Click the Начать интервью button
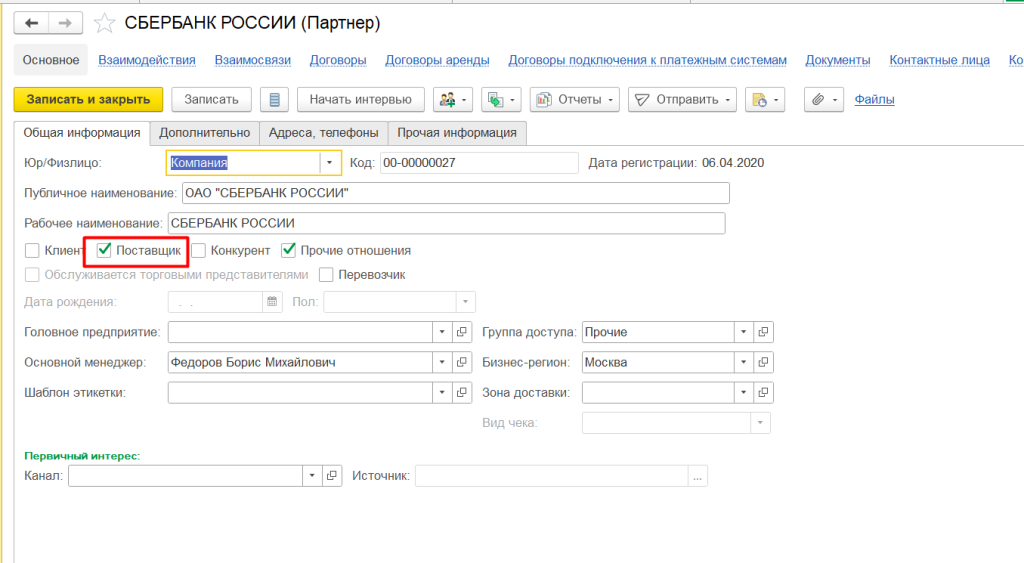 click(360, 99)
